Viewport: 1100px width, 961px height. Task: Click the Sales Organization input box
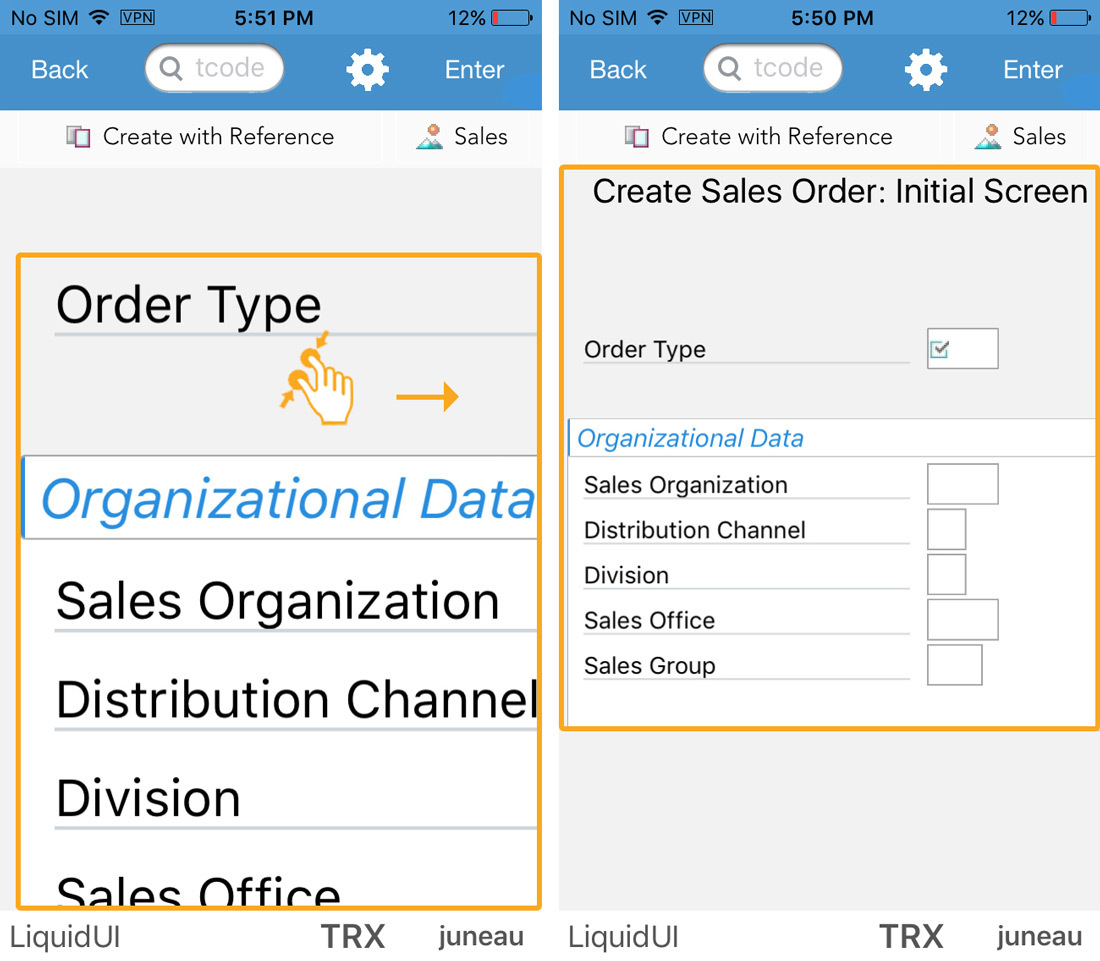tap(962, 484)
